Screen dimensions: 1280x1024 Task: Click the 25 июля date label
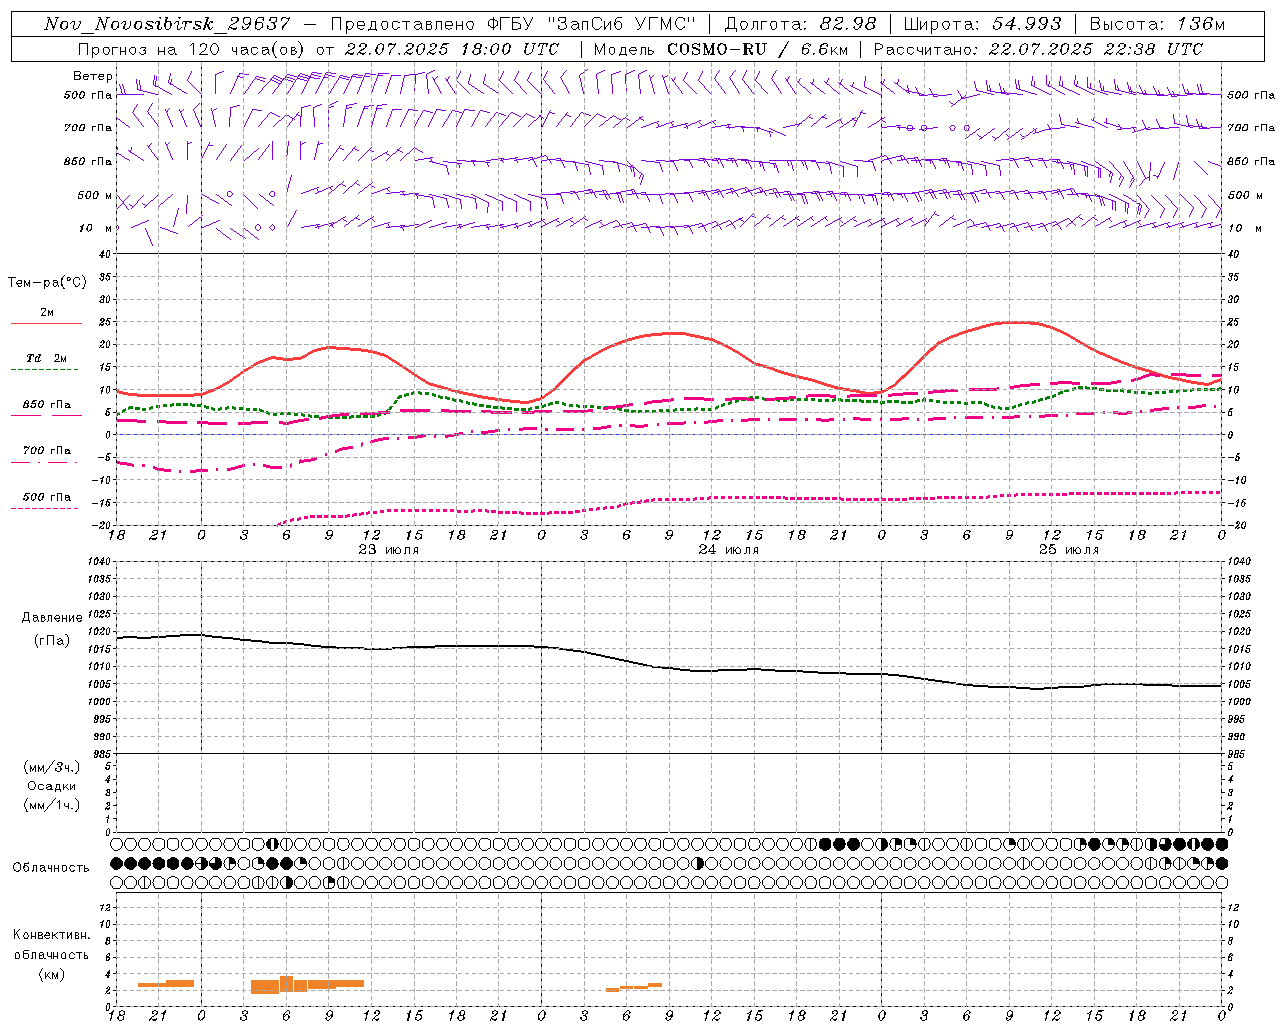pos(1069,550)
